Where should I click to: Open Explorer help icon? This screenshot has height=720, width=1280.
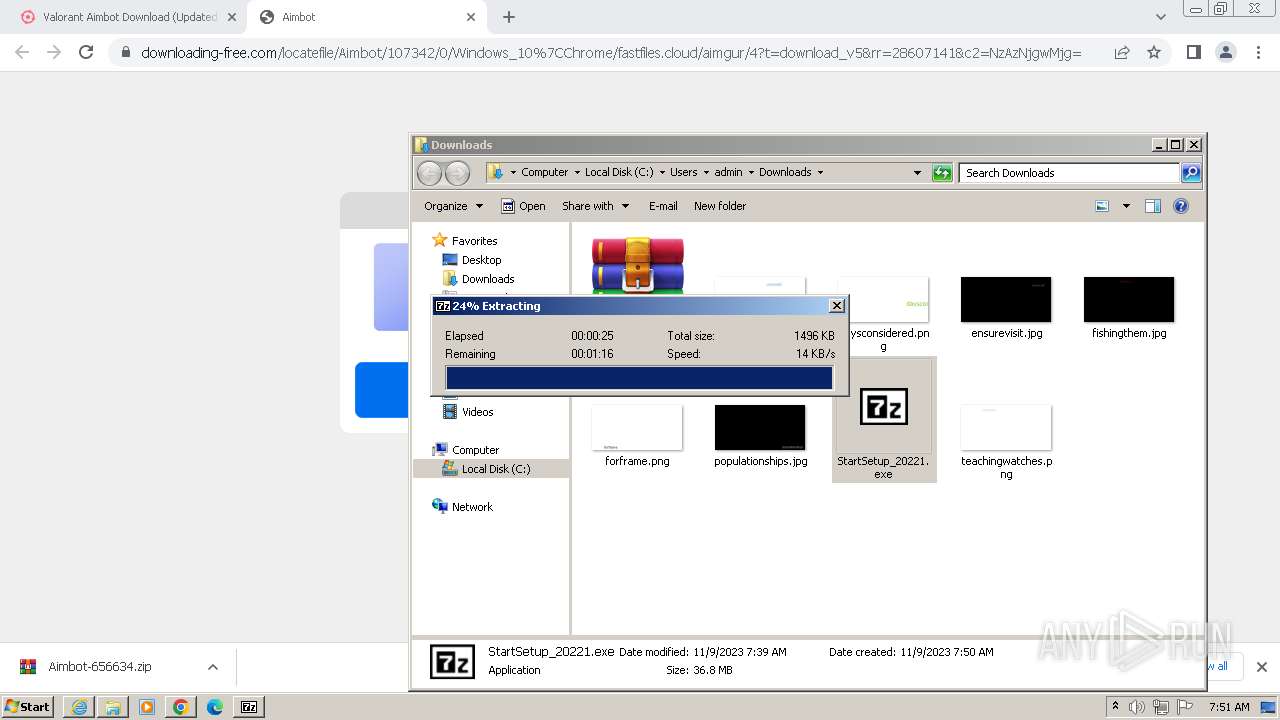coord(1181,206)
